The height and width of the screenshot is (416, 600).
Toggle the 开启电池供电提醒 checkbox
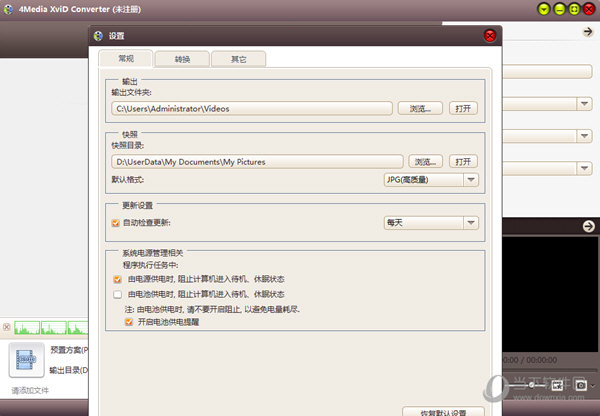tap(129, 322)
